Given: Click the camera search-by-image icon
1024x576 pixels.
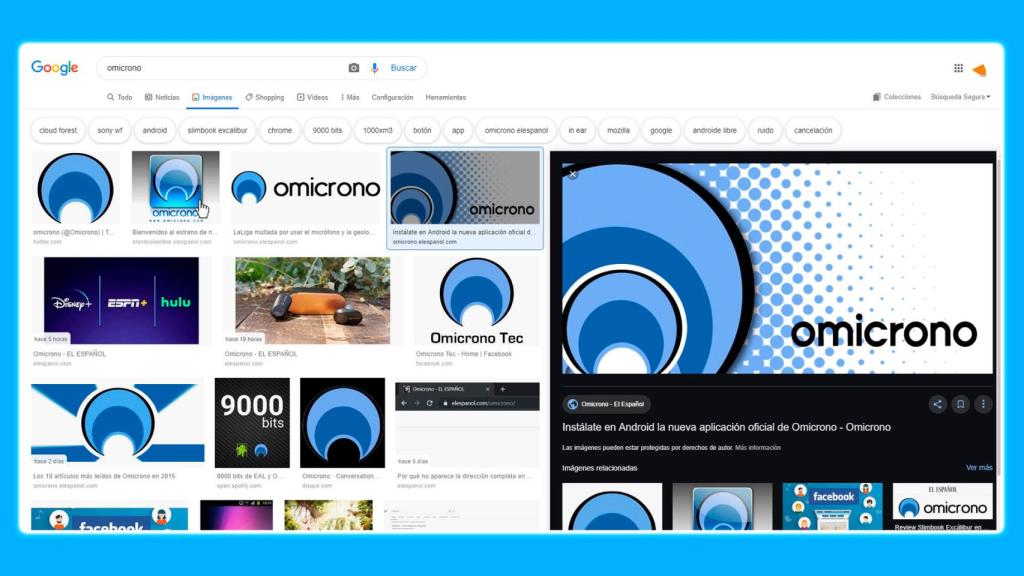Looking at the screenshot, I should [353, 68].
